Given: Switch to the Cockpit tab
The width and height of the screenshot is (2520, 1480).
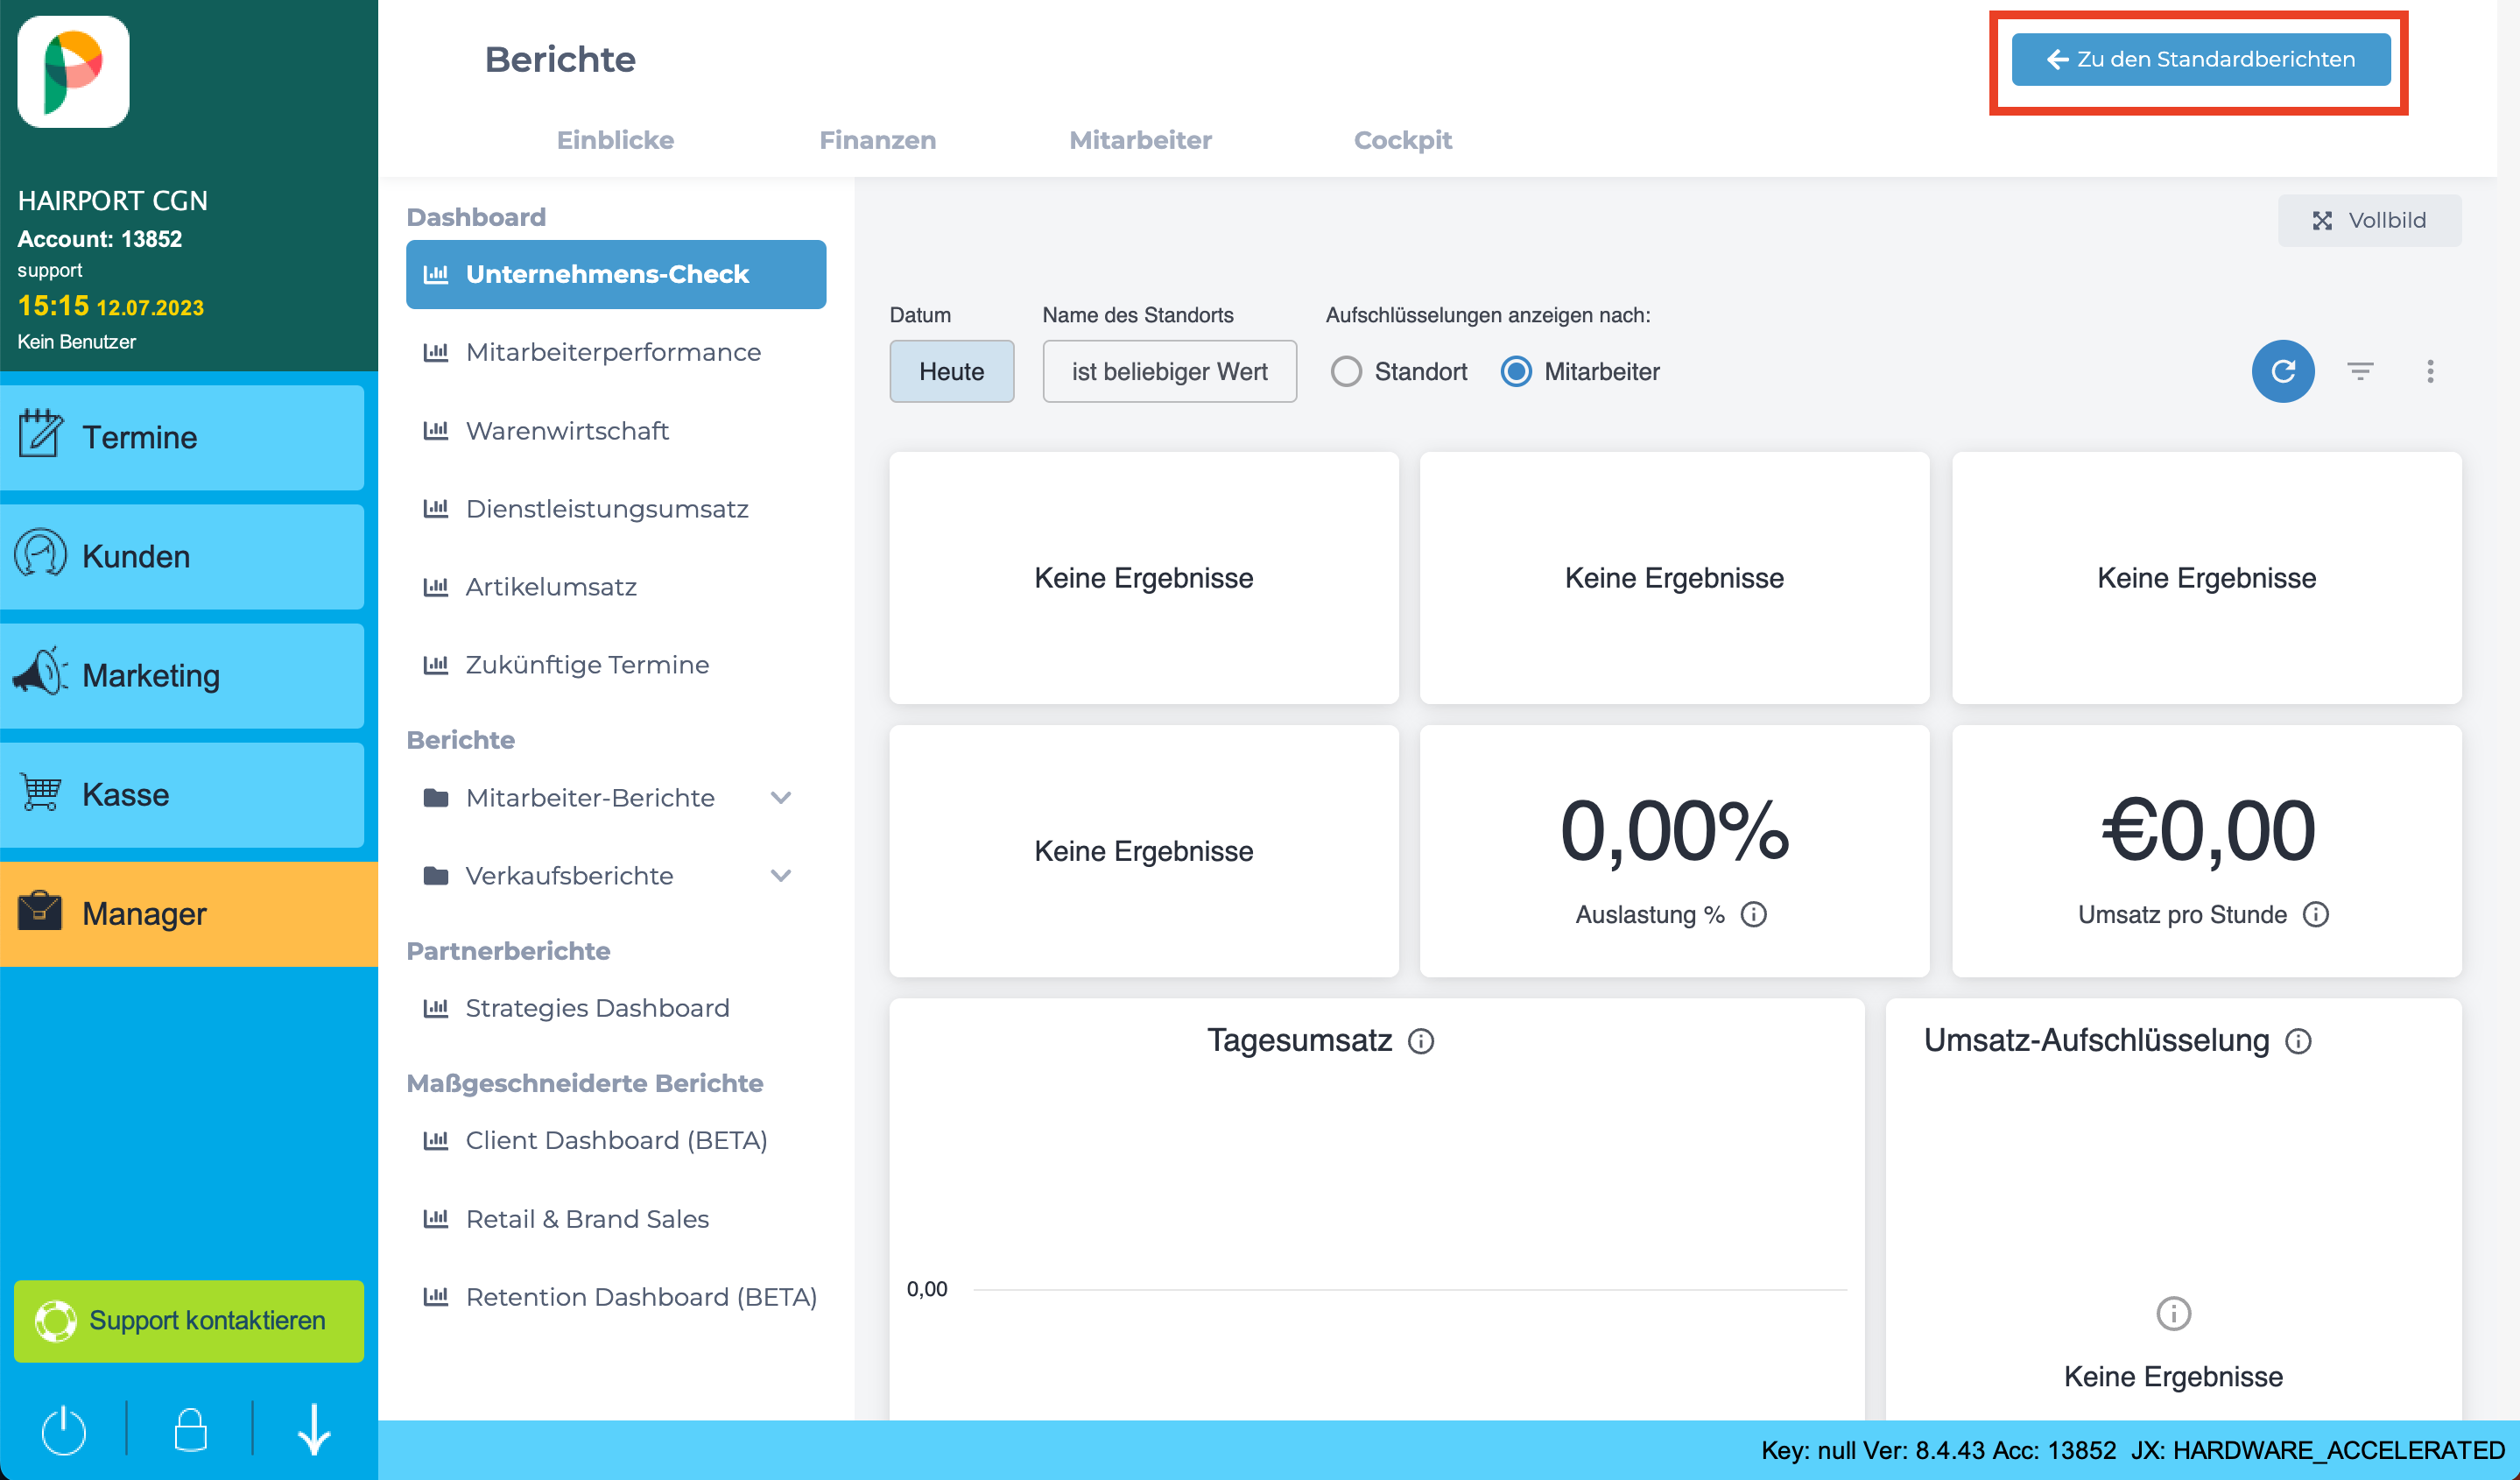Looking at the screenshot, I should 1404,139.
